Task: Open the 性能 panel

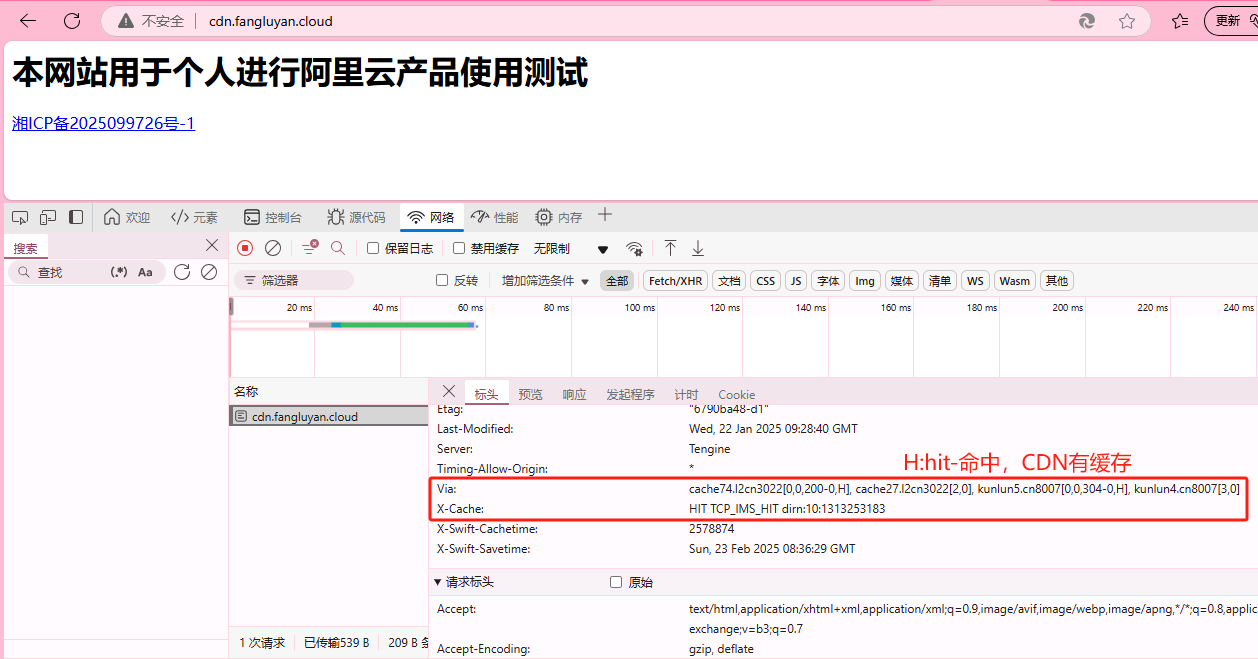Action: pos(495,217)
